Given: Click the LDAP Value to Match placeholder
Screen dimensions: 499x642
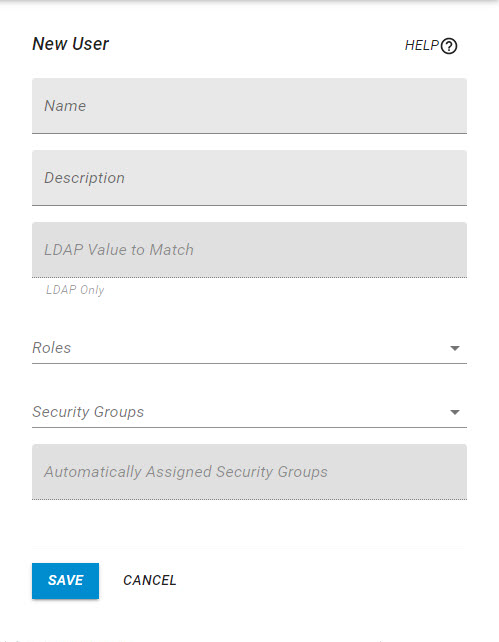Looking at the screenshot, I should [119, 250].
